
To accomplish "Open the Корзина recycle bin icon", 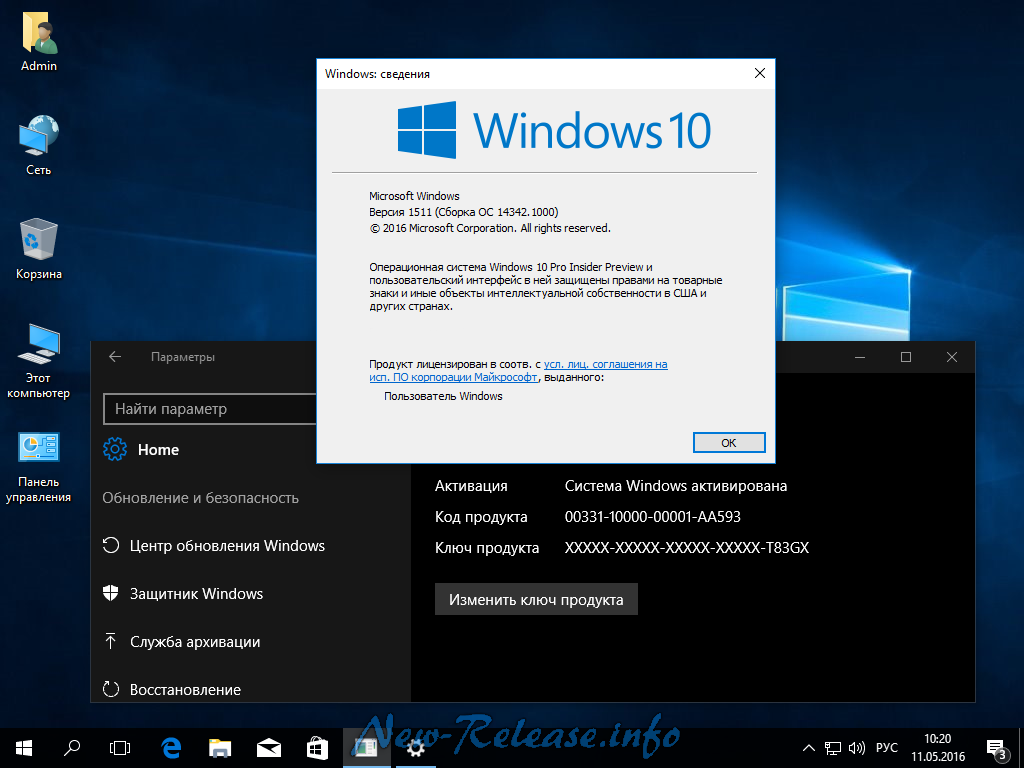I will pos(39,249).
